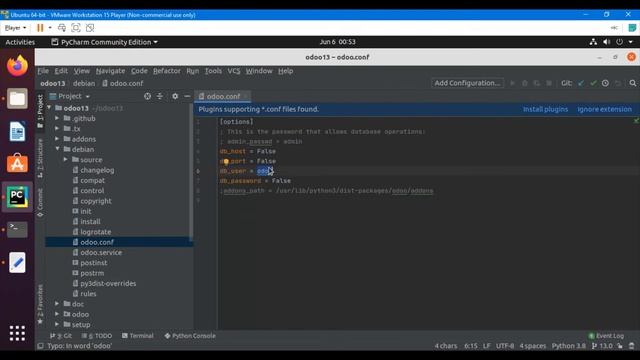The width and height of the screenshot is (640, 360).
Task: Open the Python Console tool window
Action: point(190,336)
